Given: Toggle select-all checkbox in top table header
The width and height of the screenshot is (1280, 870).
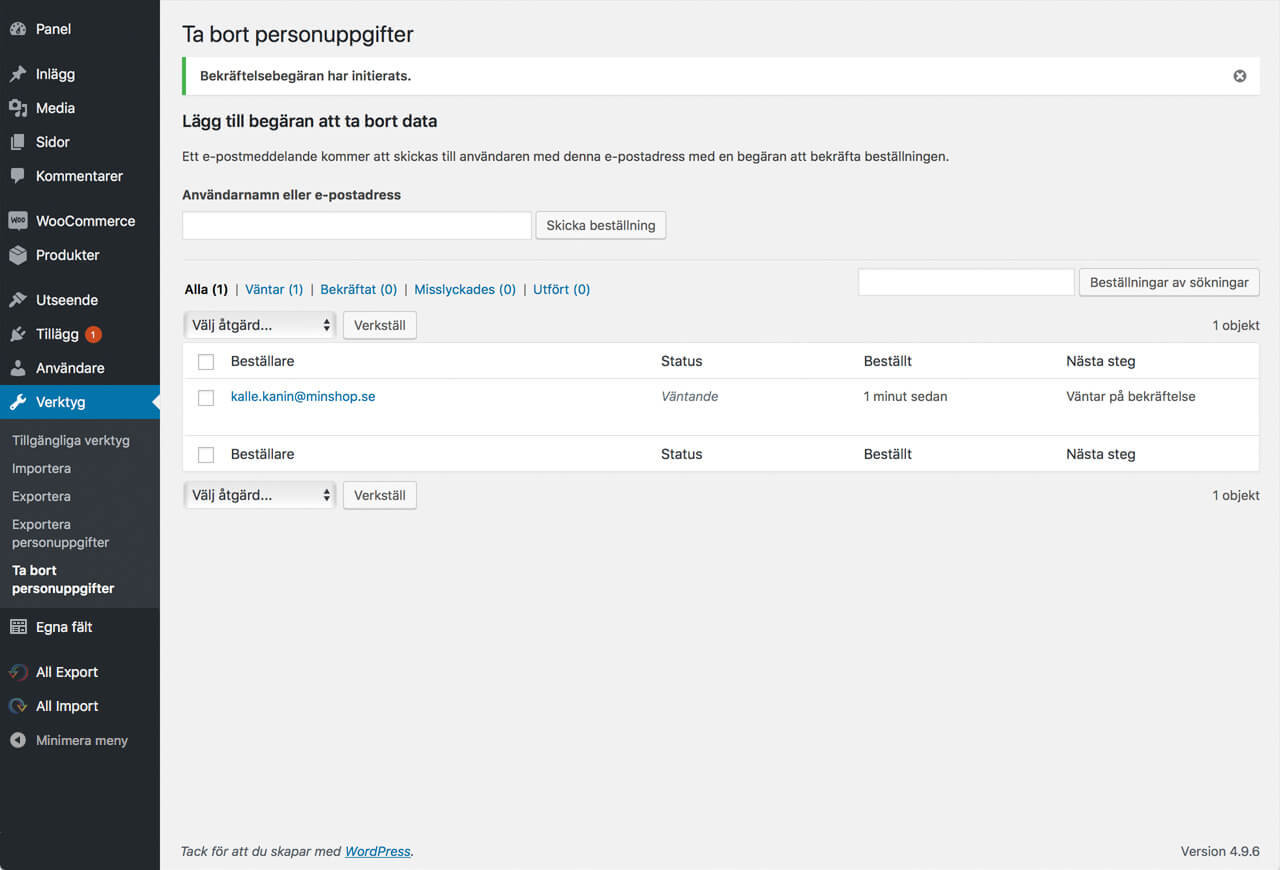Looking at the screenshot, I should point(206,362).
